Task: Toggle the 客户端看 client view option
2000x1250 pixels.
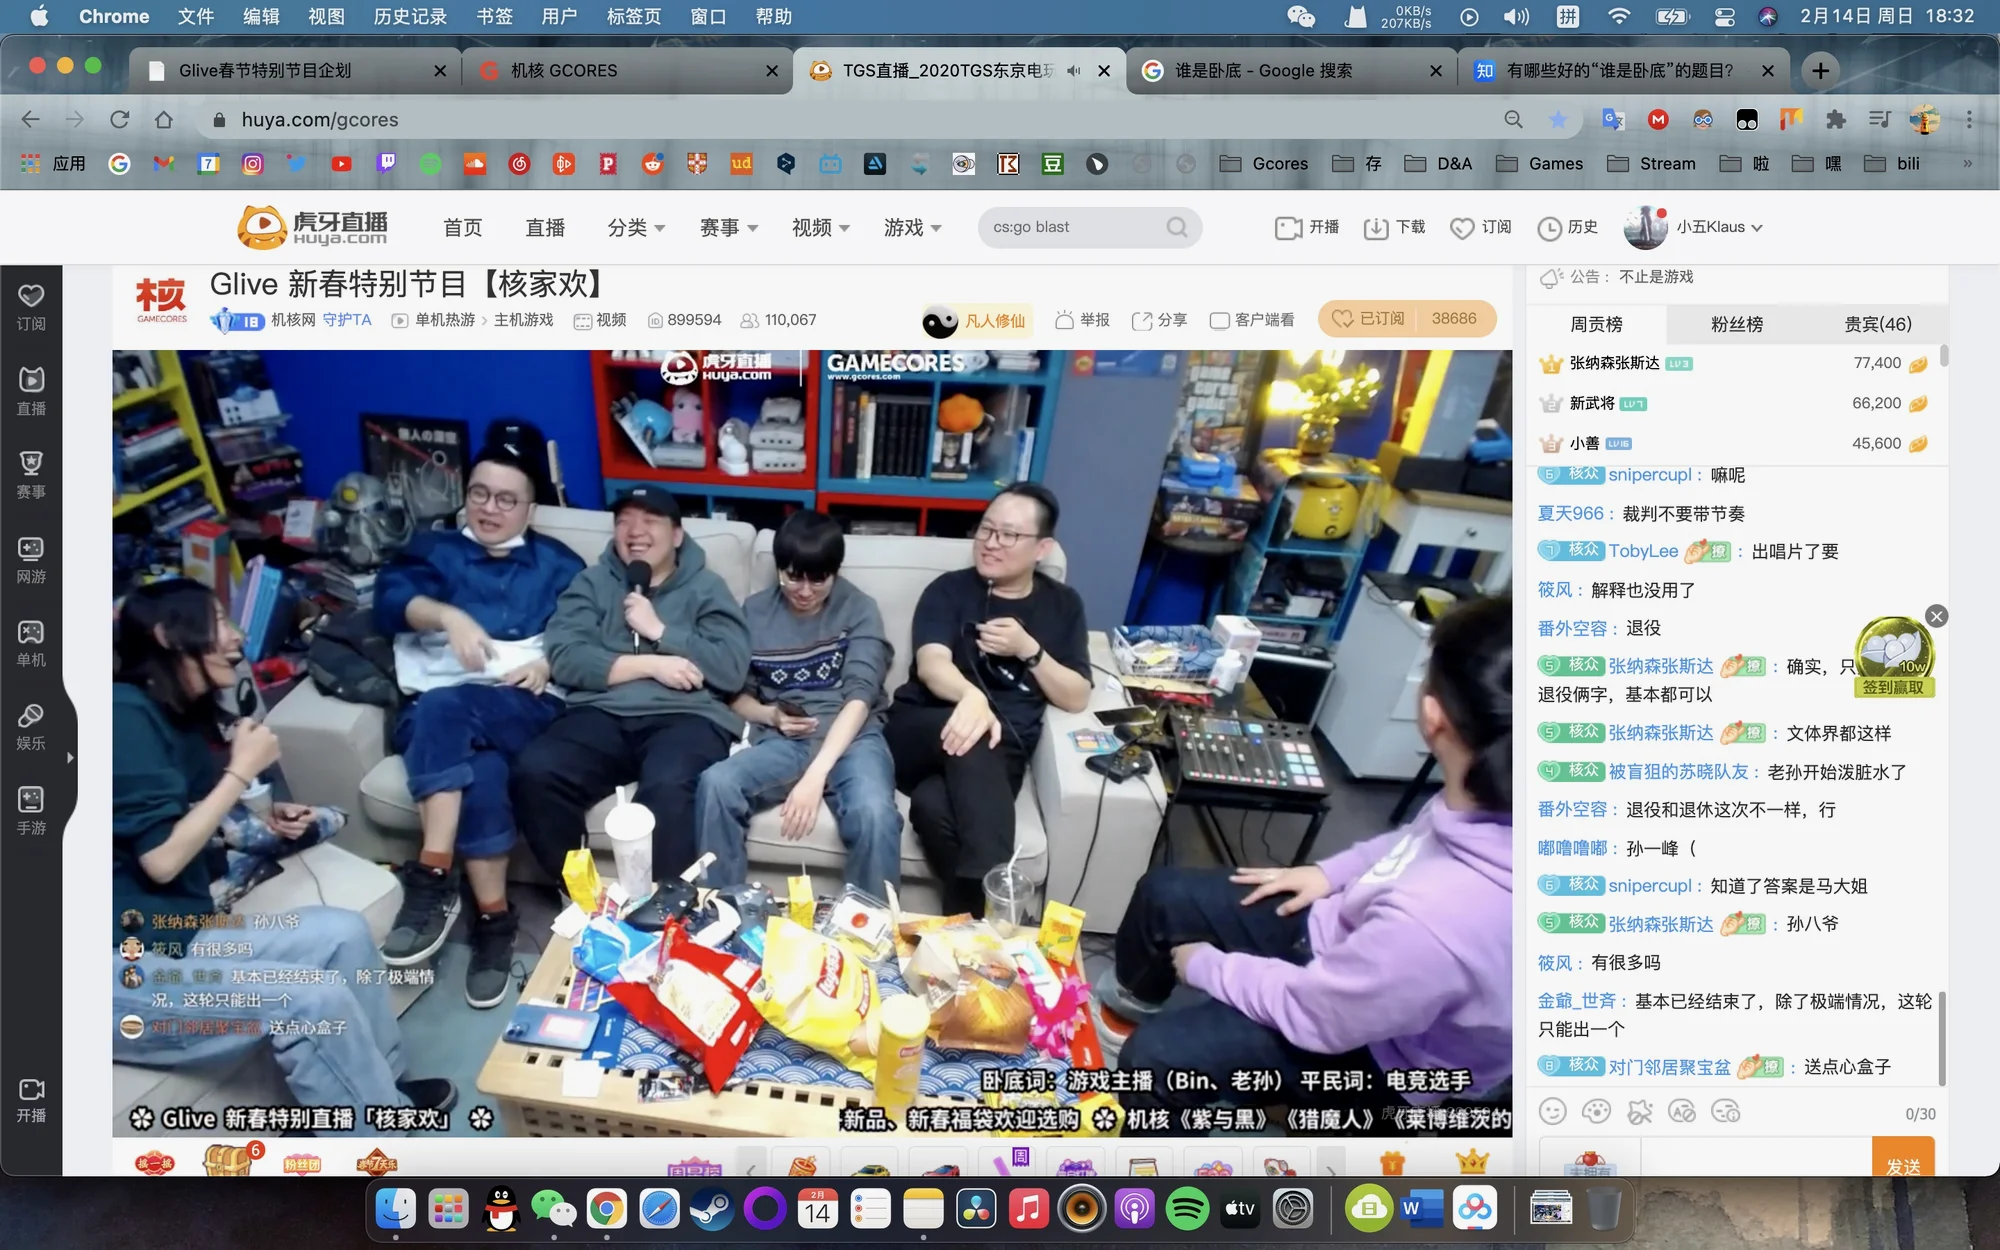Action: coord(1252,320)
